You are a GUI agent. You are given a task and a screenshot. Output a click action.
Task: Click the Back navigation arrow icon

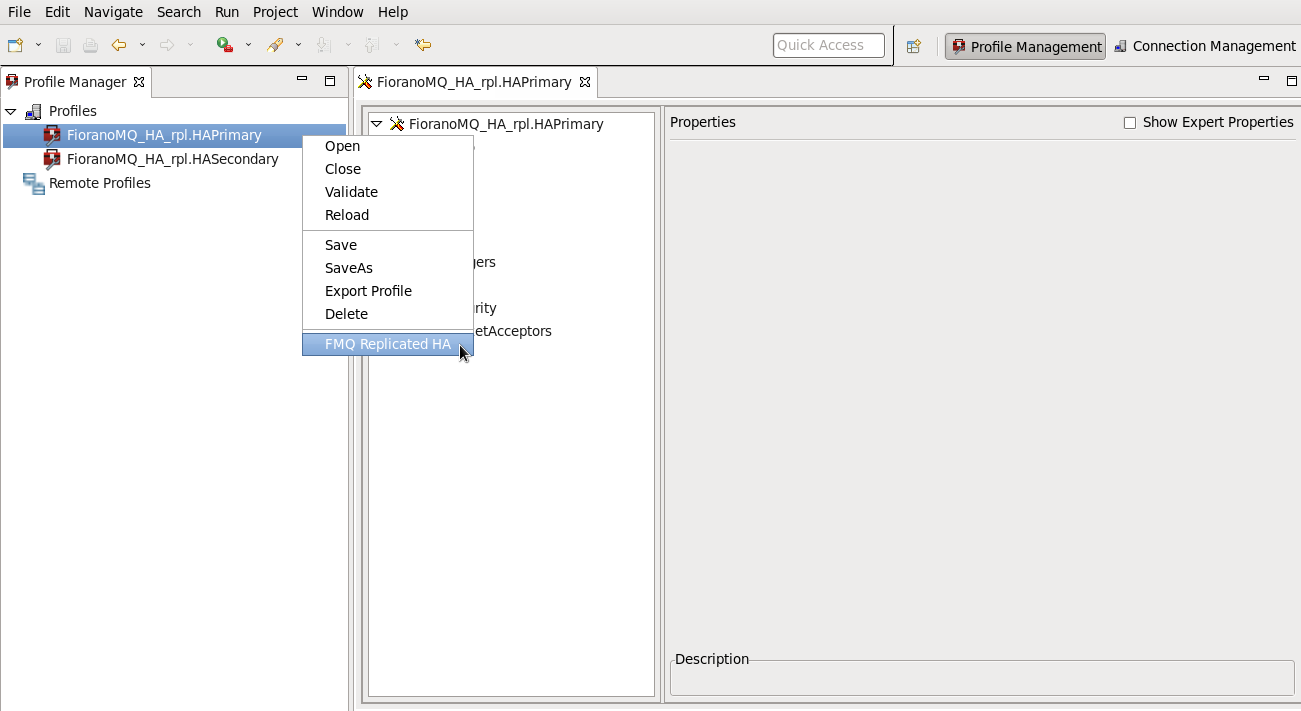pos(119,45)
